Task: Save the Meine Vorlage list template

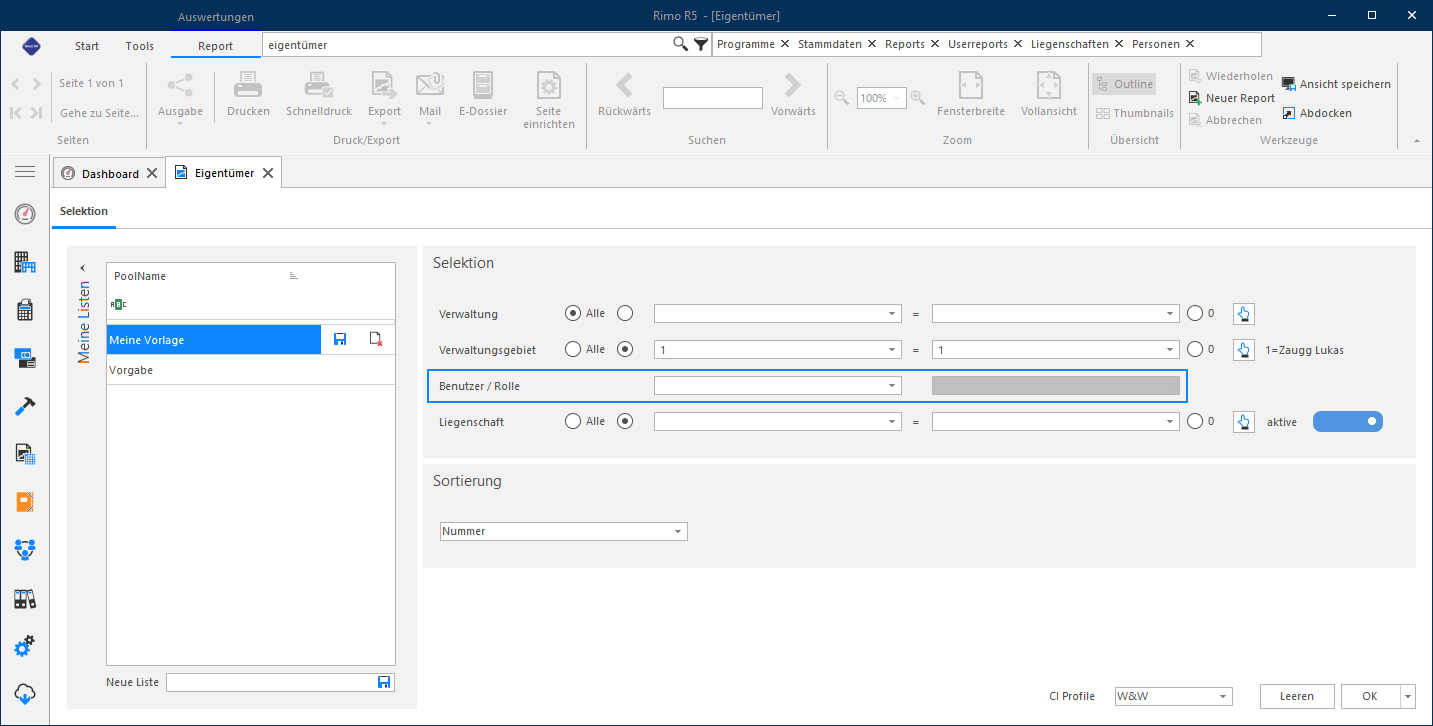Action: pos(340,340)
